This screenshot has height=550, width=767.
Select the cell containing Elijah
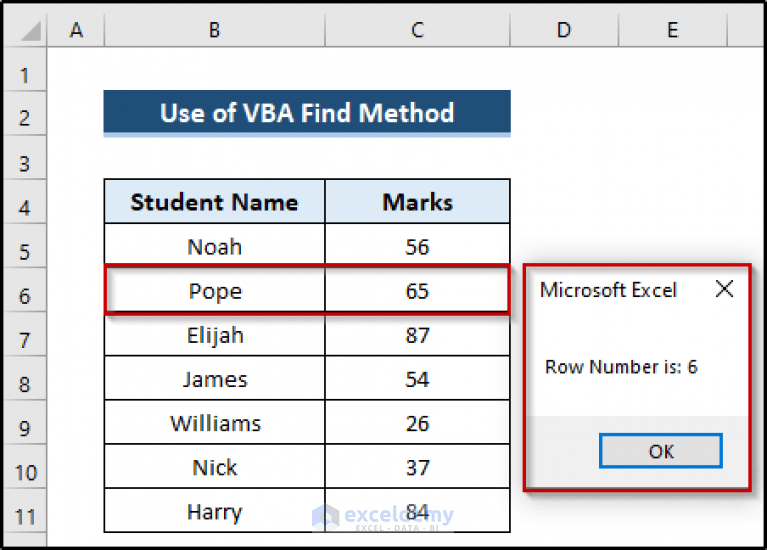(x=214, y=334)
